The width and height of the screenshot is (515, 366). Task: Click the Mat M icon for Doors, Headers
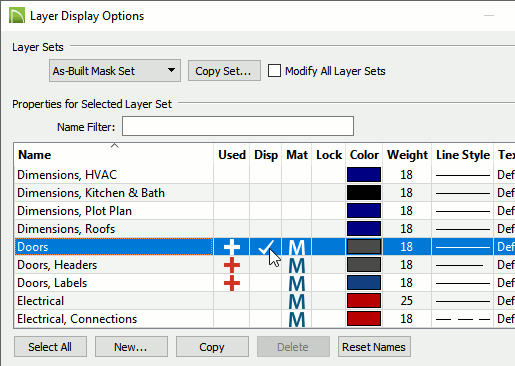click(297, 265)
